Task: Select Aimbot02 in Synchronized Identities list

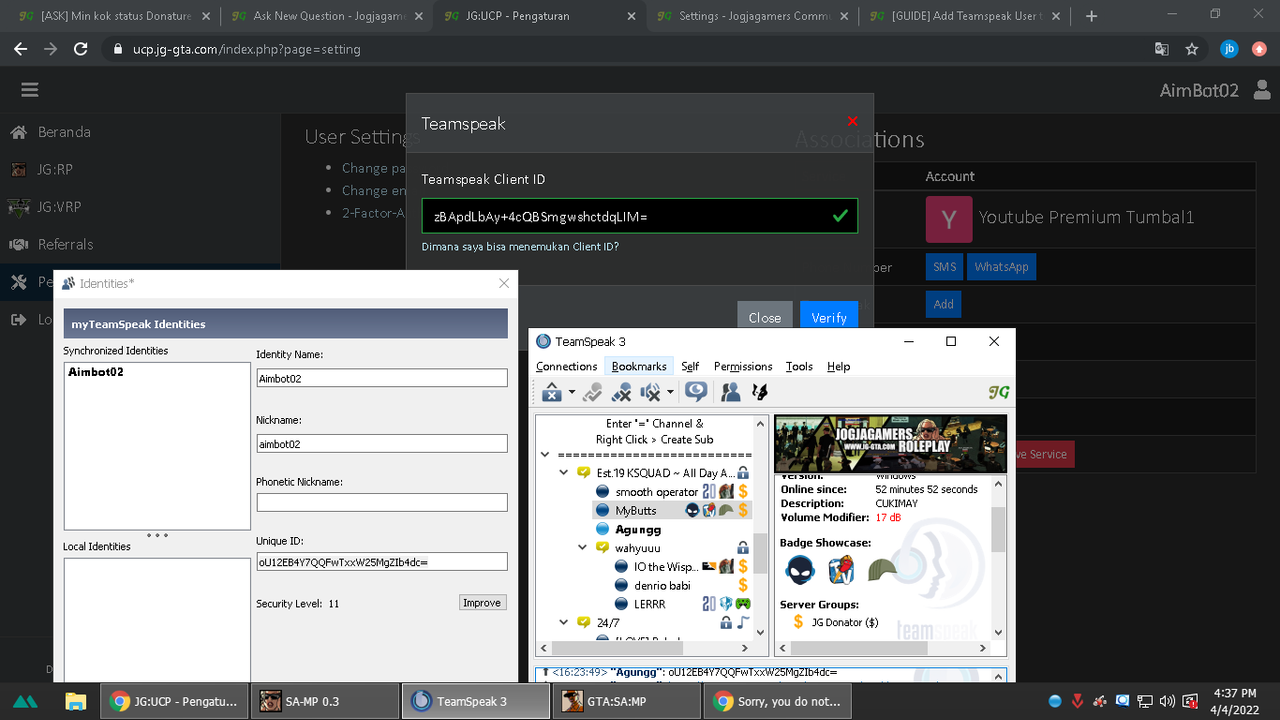Action: click(x=96, y=372)
